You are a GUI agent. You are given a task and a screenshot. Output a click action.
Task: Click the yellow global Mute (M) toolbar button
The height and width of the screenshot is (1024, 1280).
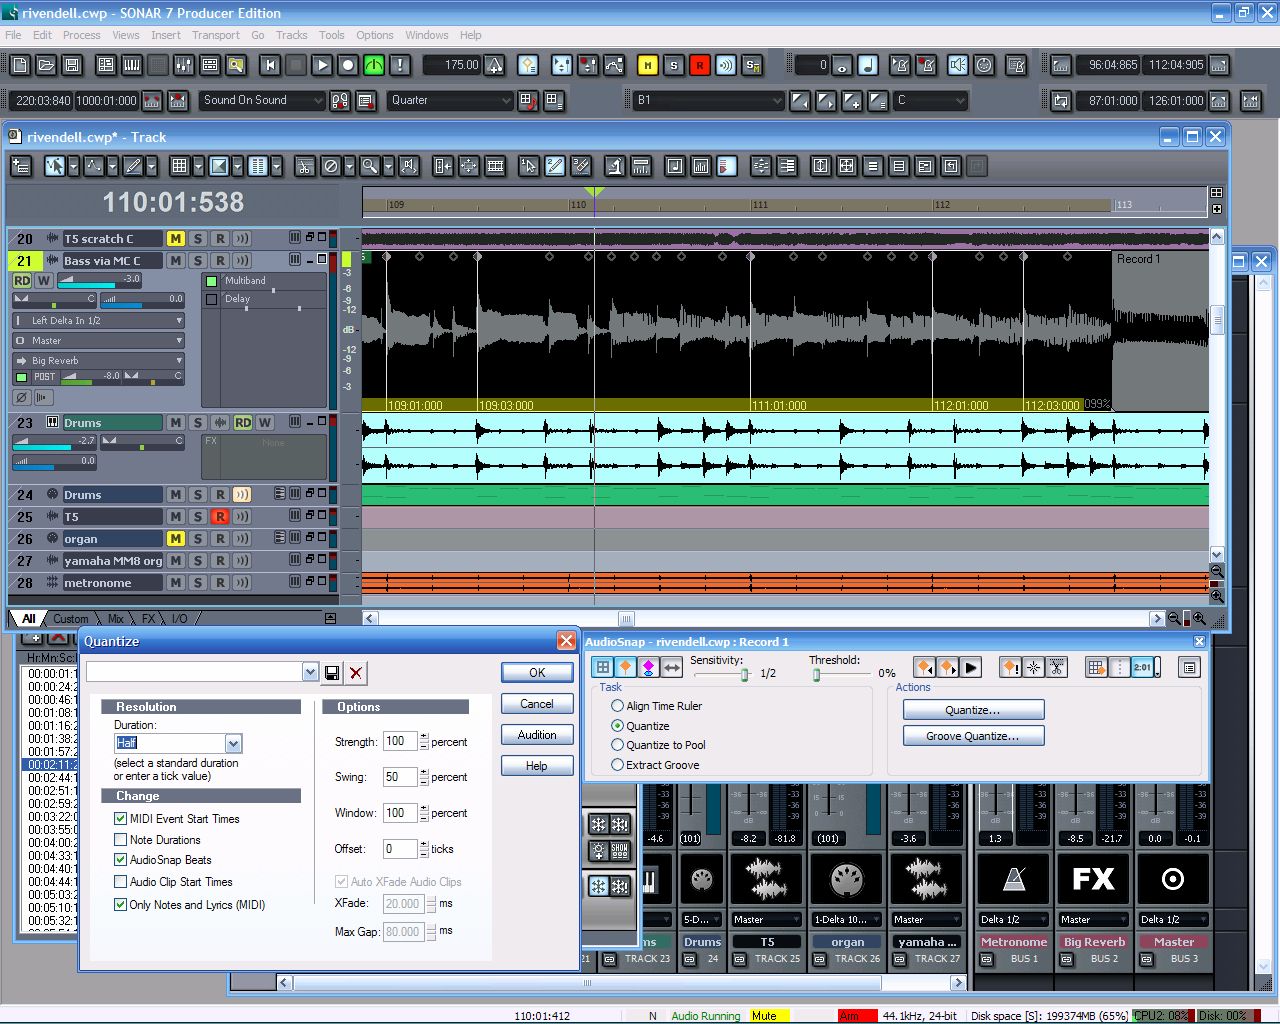[x=648, y=65]
